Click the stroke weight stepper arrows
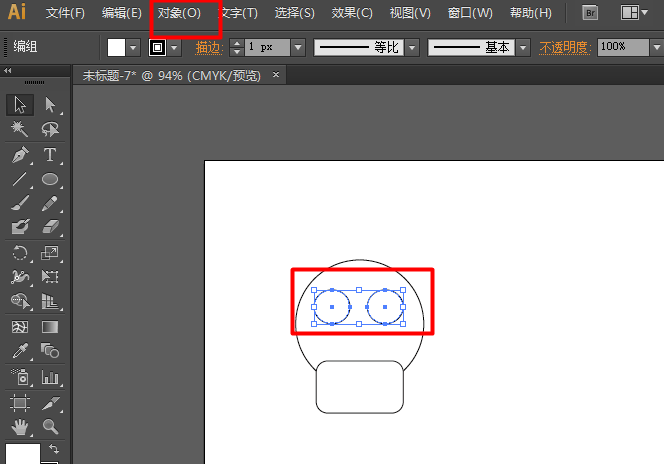664x464 pixels. pos(237,47)
